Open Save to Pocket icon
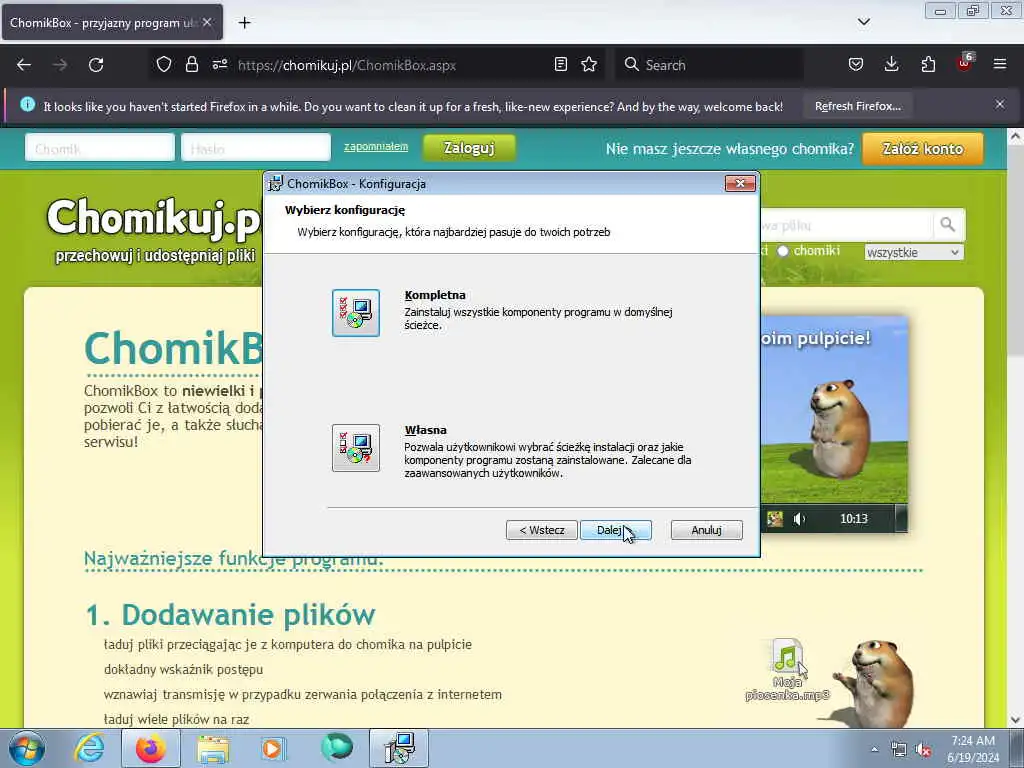 pyautogui.click(x=856, y=65)
